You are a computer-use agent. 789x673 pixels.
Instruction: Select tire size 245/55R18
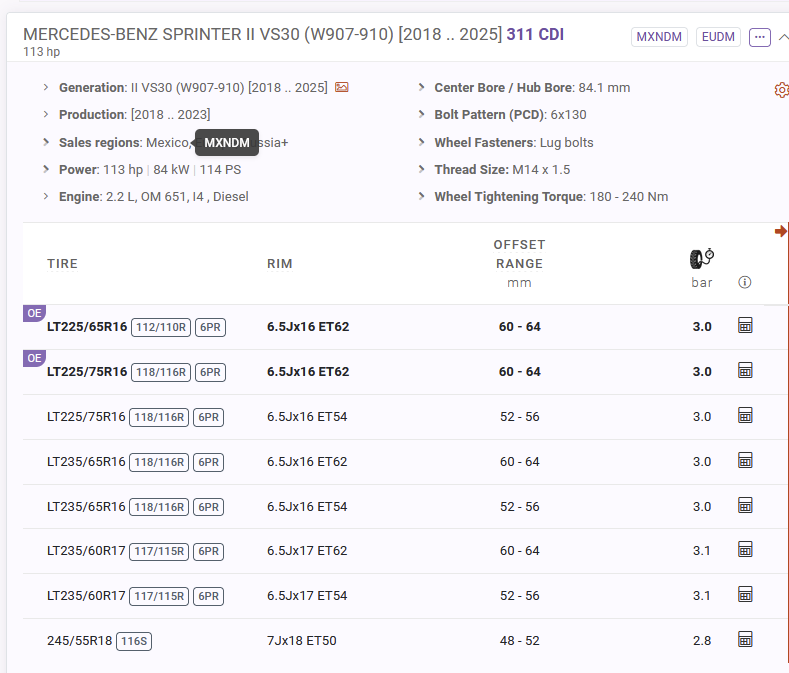click(x=80, y=641)
